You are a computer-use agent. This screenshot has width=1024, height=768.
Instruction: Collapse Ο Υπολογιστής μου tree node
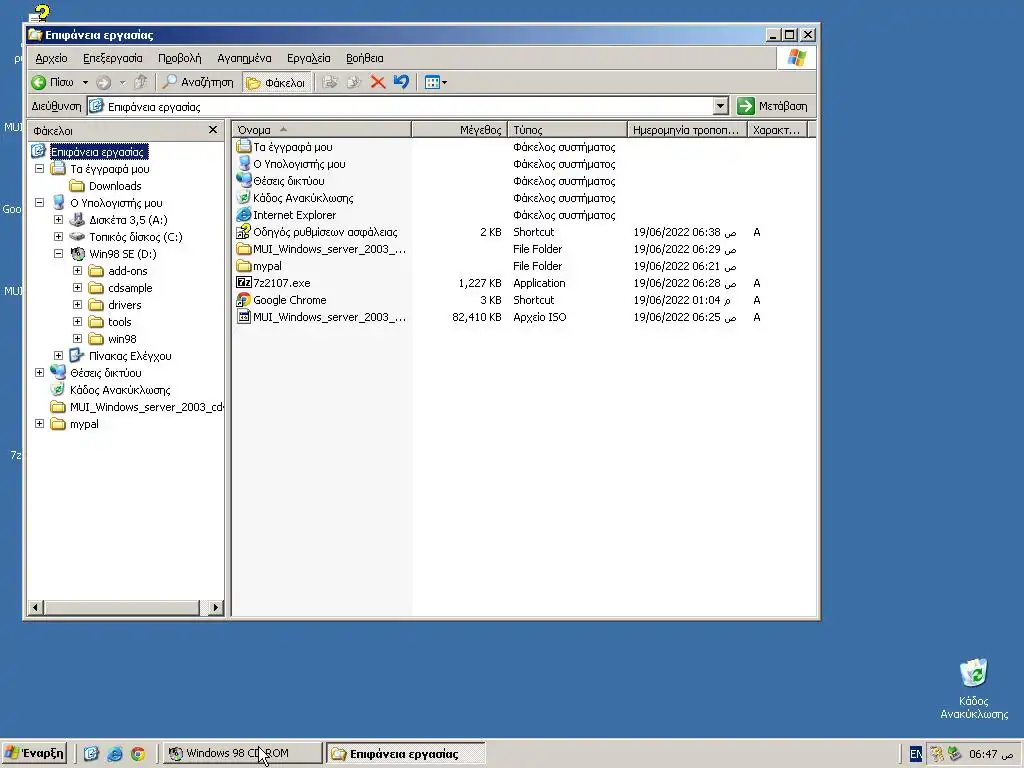(39, 202)
